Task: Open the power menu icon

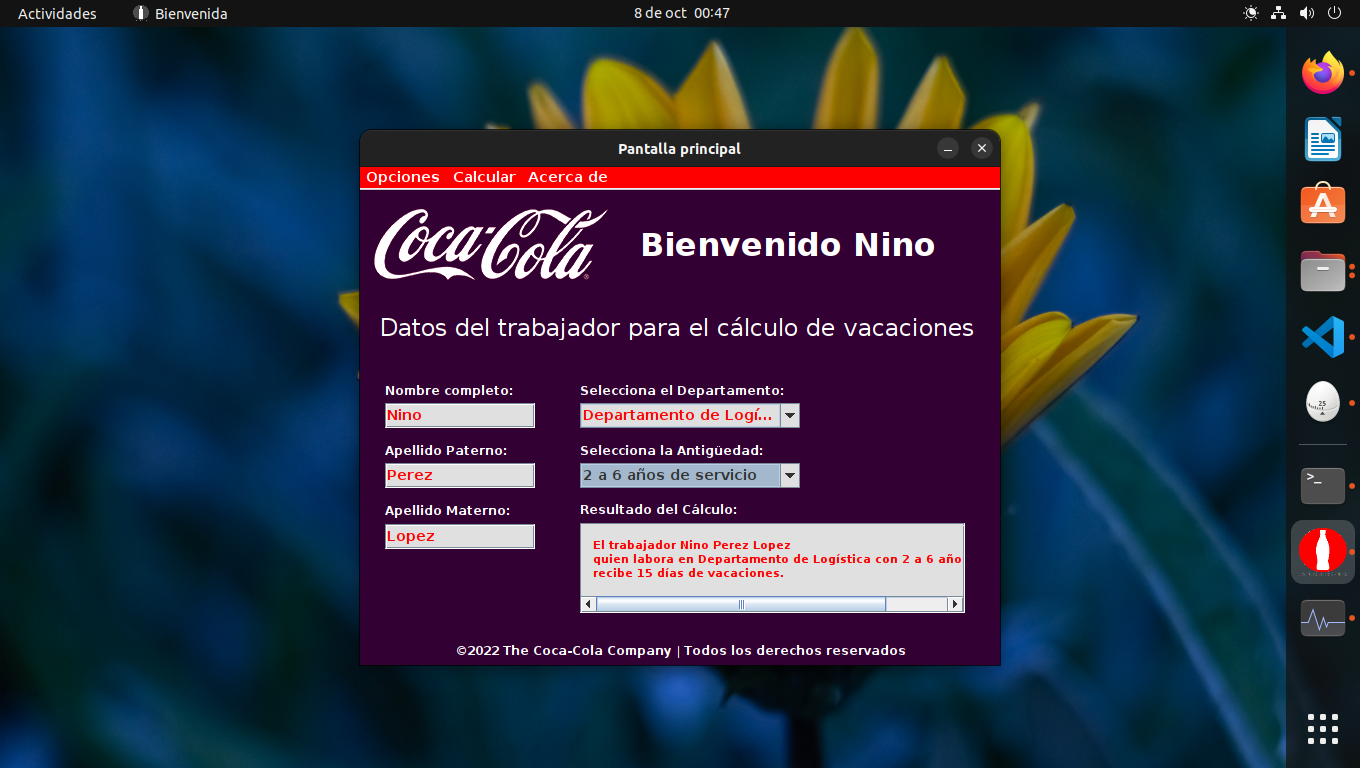Action: tap(1334, 13)
